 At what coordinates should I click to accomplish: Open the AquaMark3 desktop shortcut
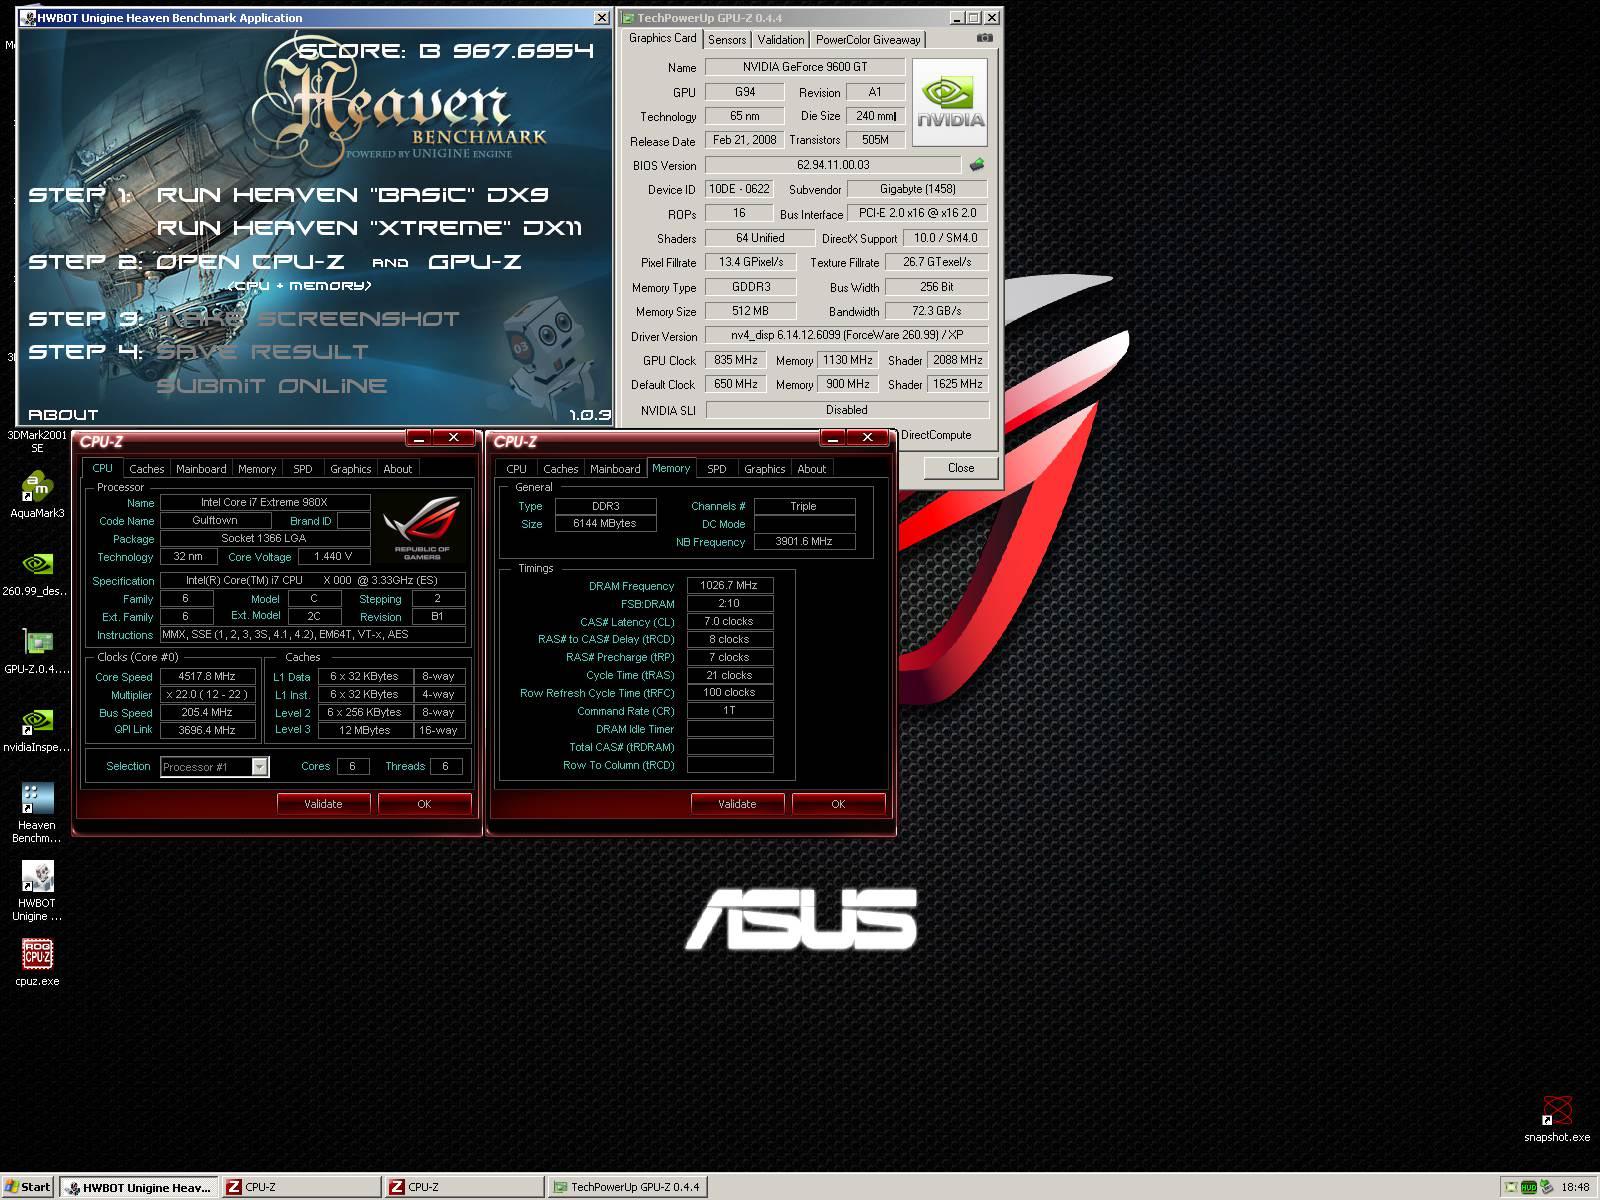[37, 496]
